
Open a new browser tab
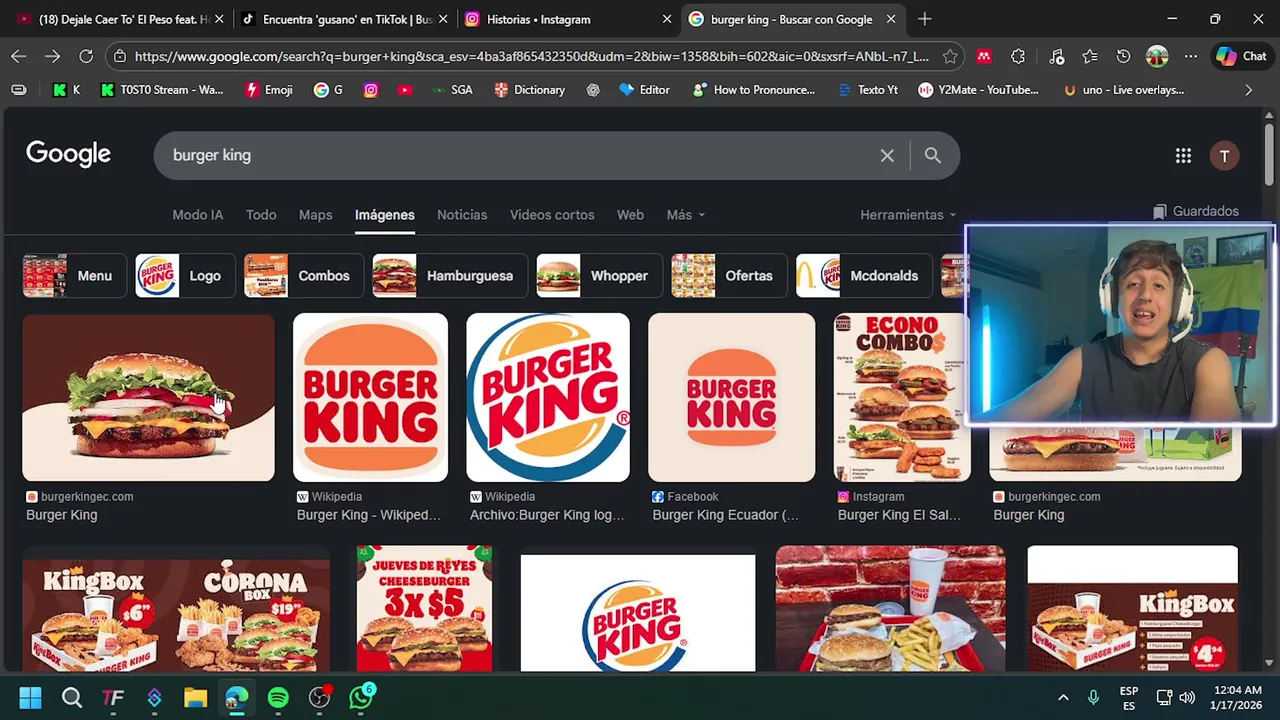click(924, 19)
